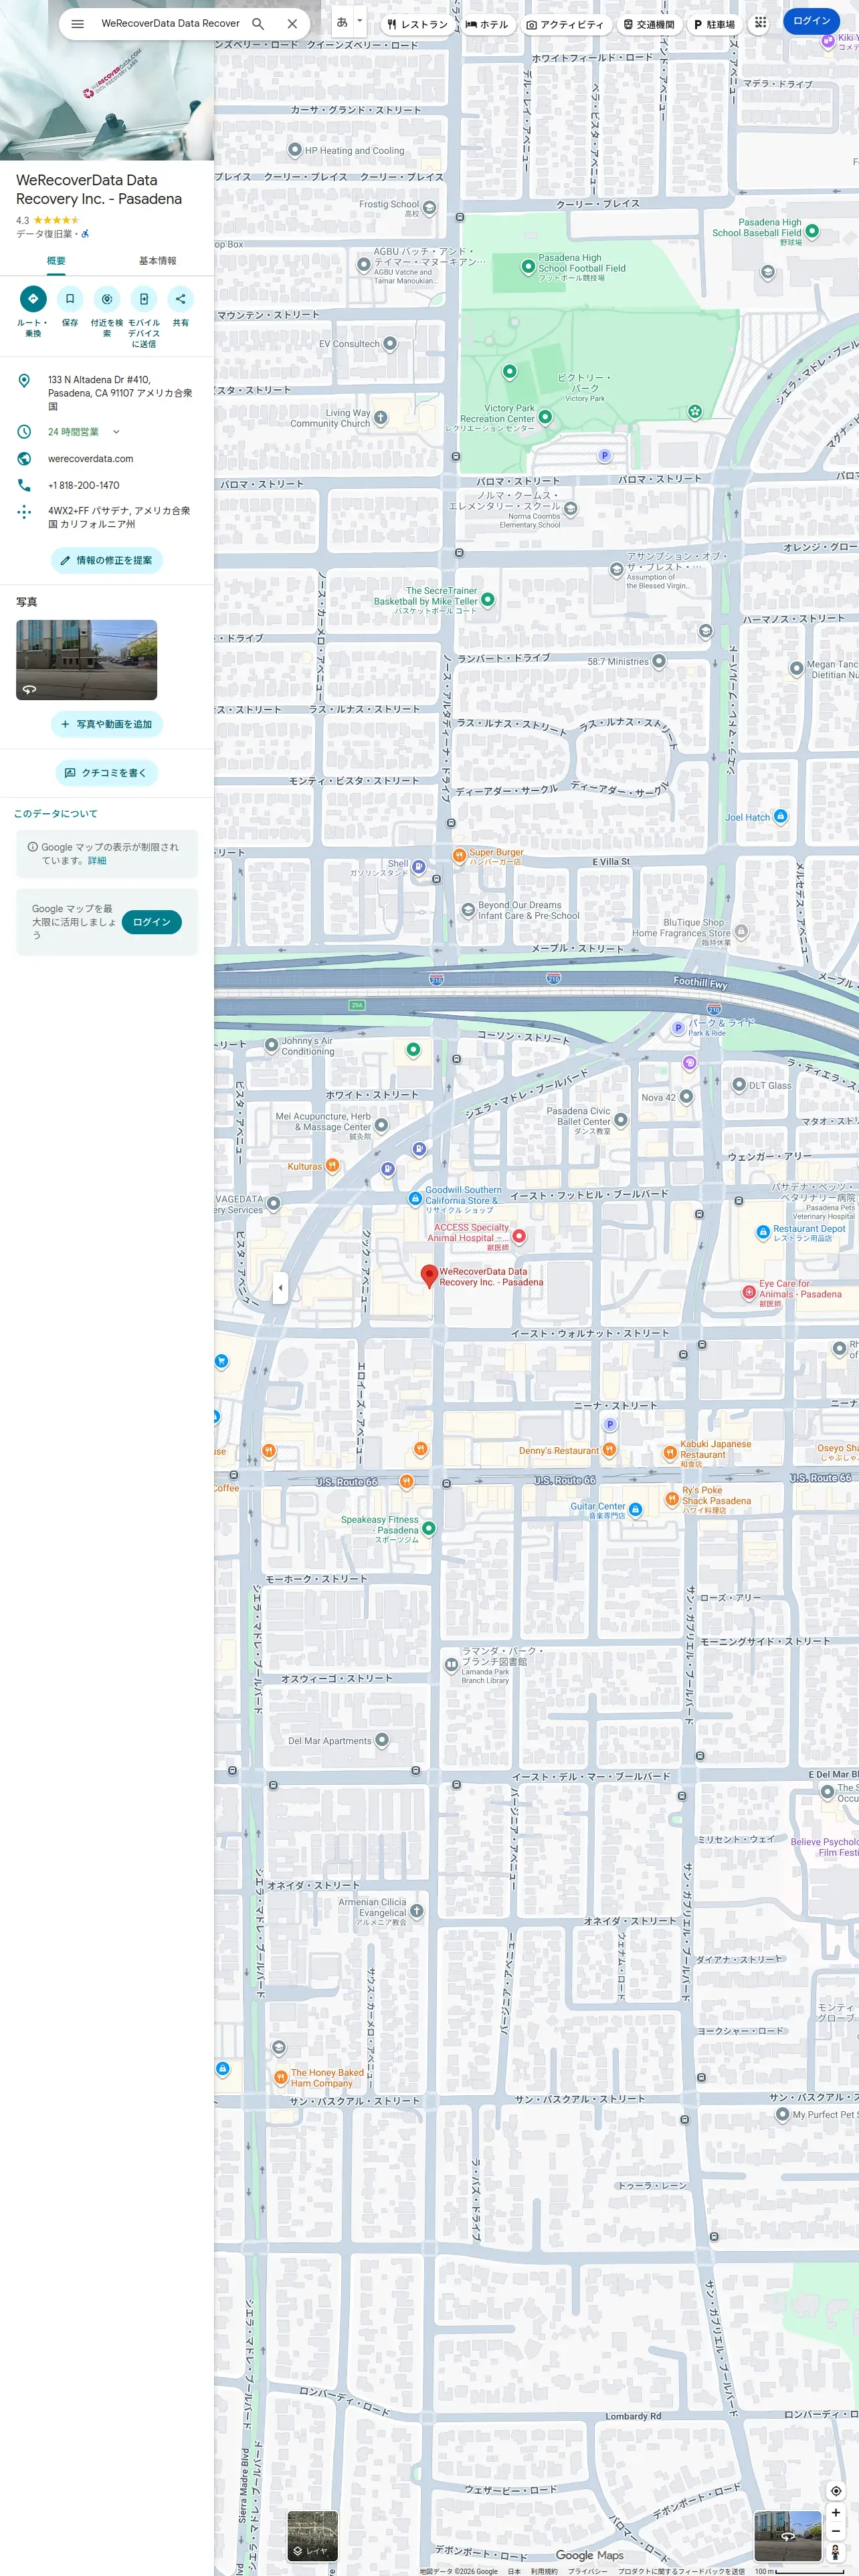The height and width of the screenshot is (2576, 859).
Task: Select the レストラン category chip
Action: pos(418,24)
